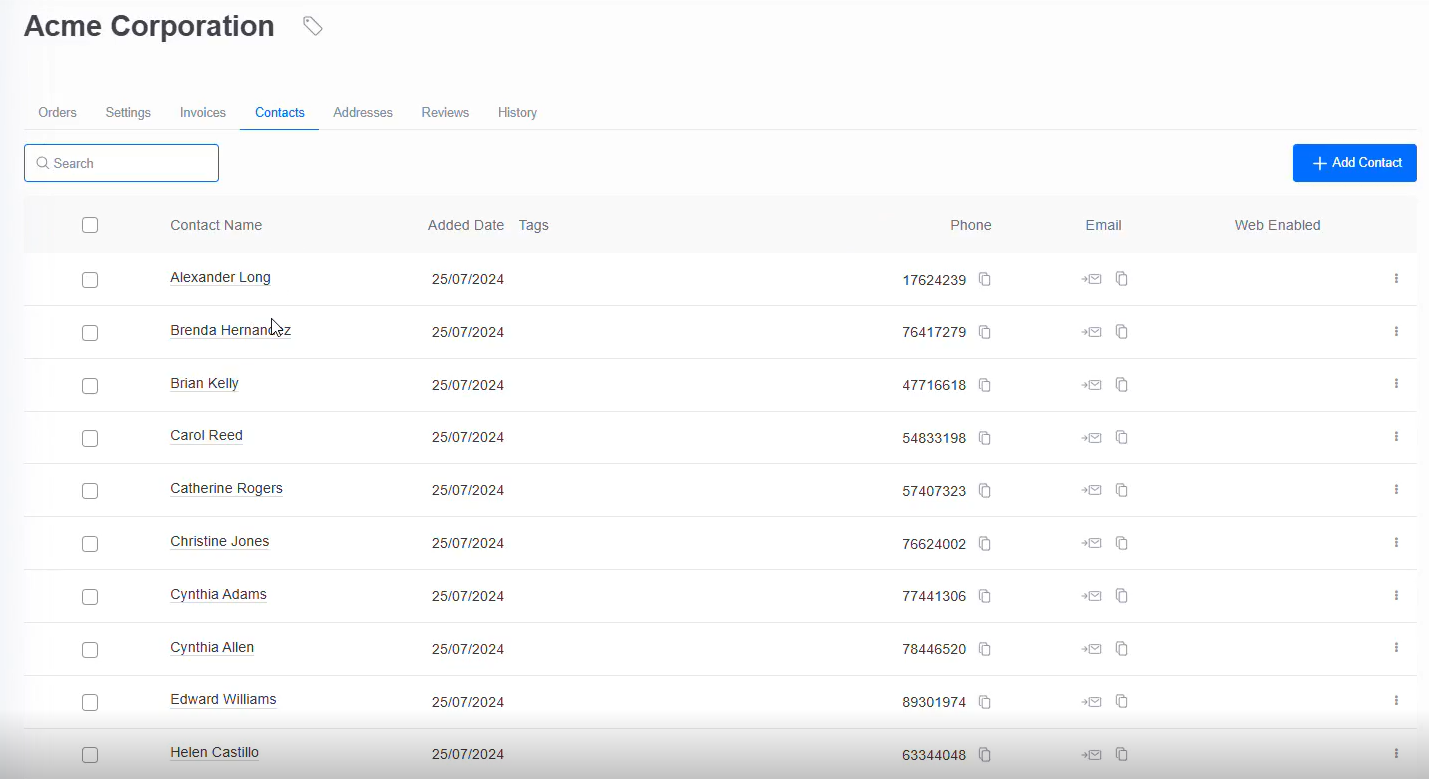Select all contacts via header checkbox
This screenshot has width=1429, height=779.
click(89, 225)
